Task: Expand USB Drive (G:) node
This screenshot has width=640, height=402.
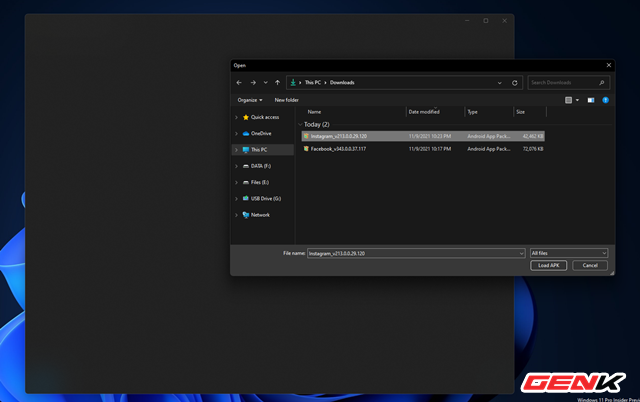Action: pos(236,199)
